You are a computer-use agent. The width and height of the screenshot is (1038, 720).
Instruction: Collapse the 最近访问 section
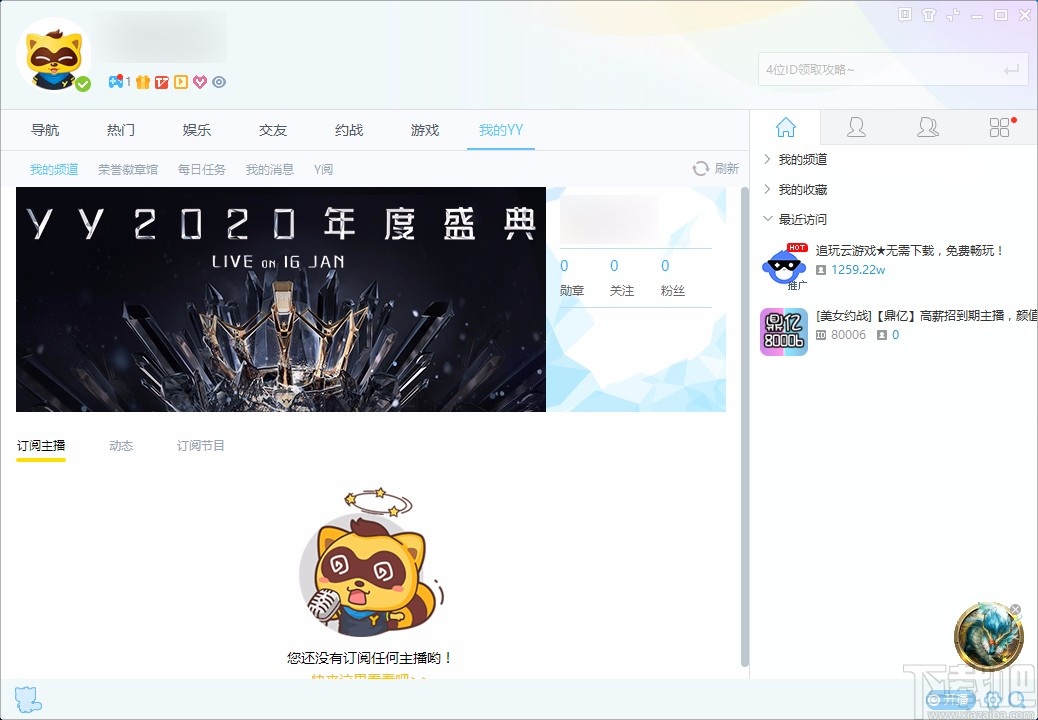768,219
